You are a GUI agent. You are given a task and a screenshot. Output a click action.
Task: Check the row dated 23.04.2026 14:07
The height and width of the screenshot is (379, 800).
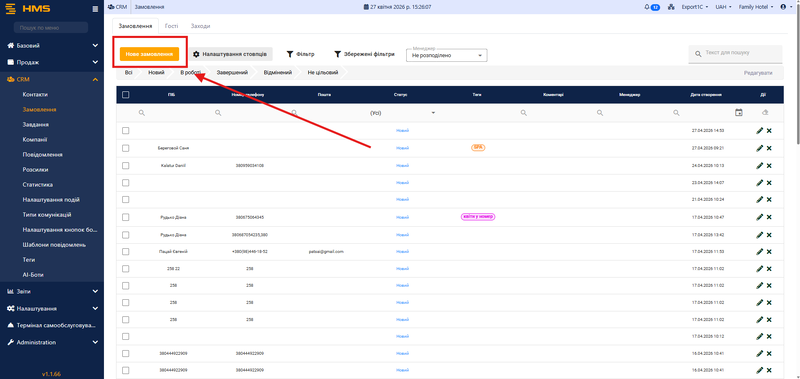point(126,182)
